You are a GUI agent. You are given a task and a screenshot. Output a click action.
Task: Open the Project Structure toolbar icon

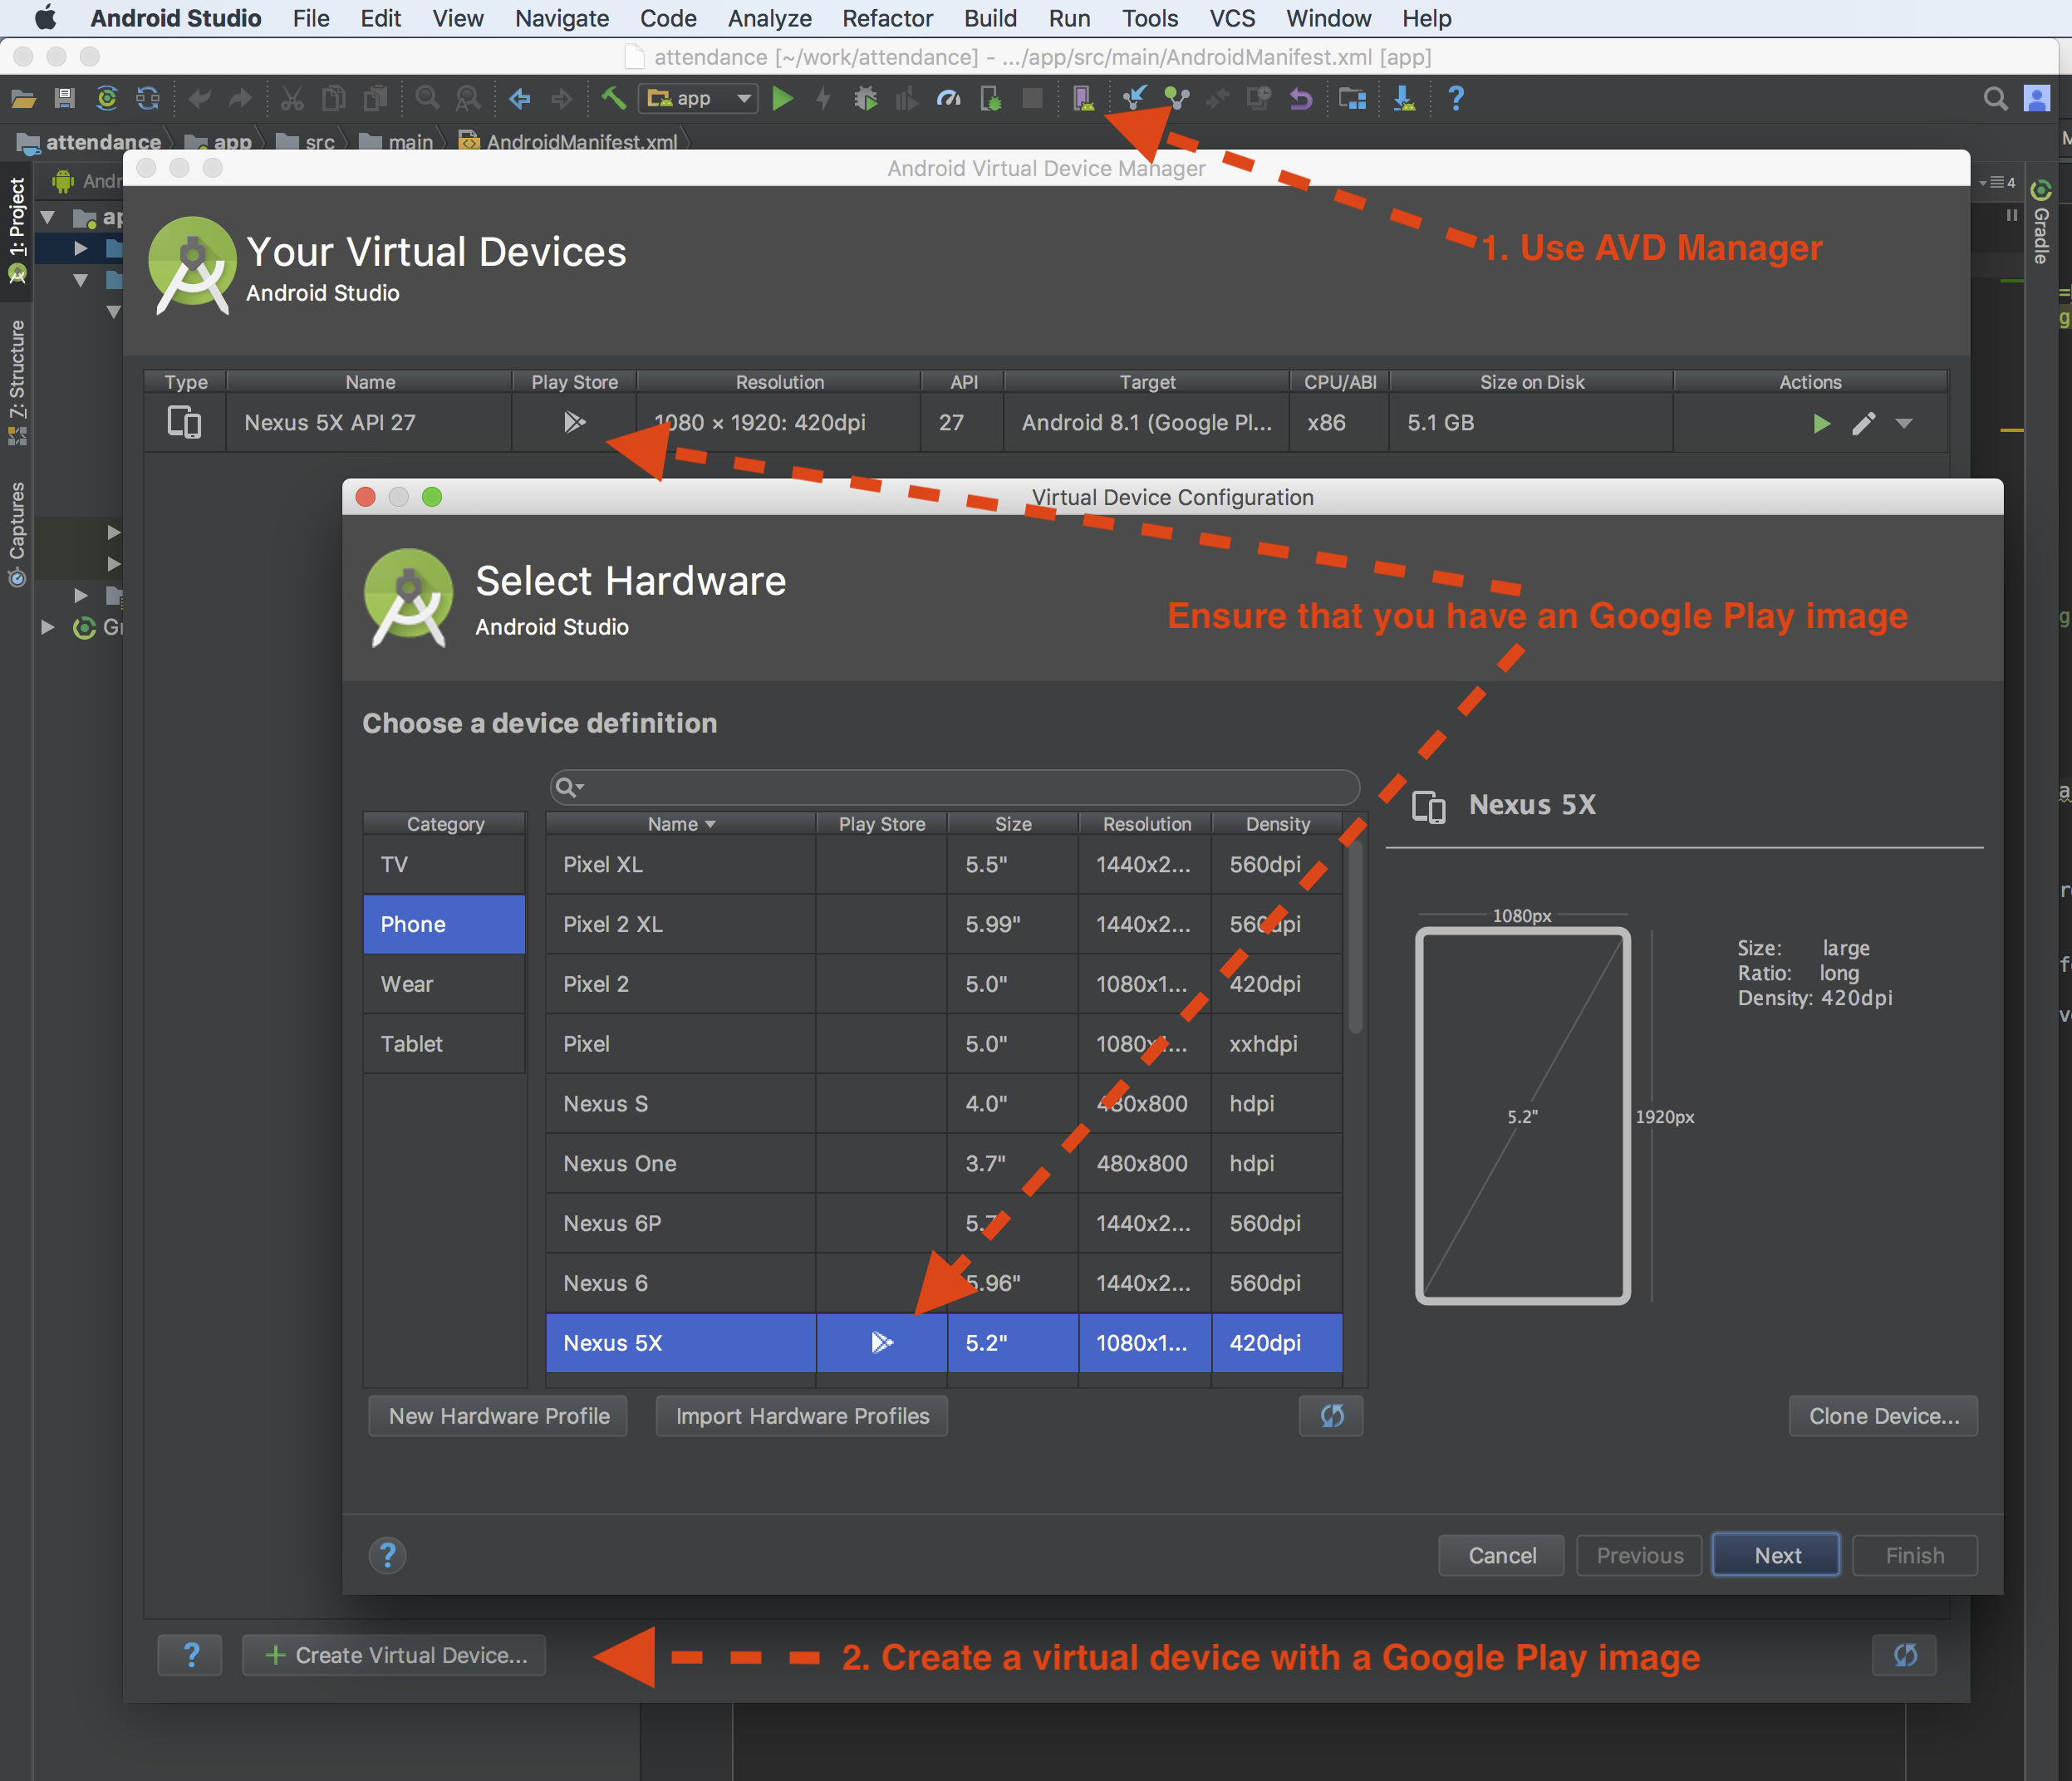[1352, 98]
